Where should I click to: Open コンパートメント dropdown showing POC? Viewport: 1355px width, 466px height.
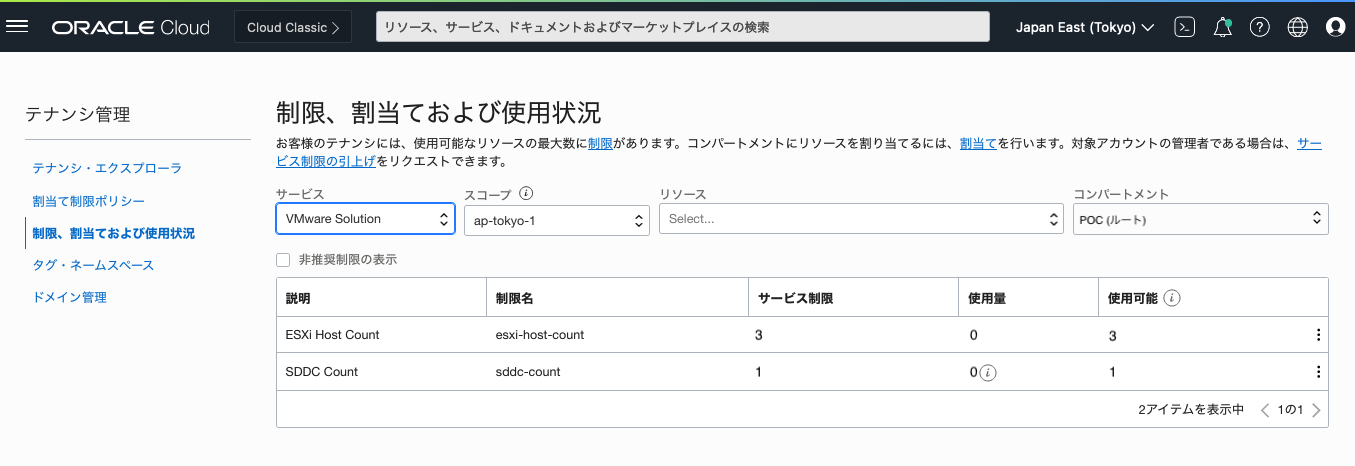point(1200,219)
